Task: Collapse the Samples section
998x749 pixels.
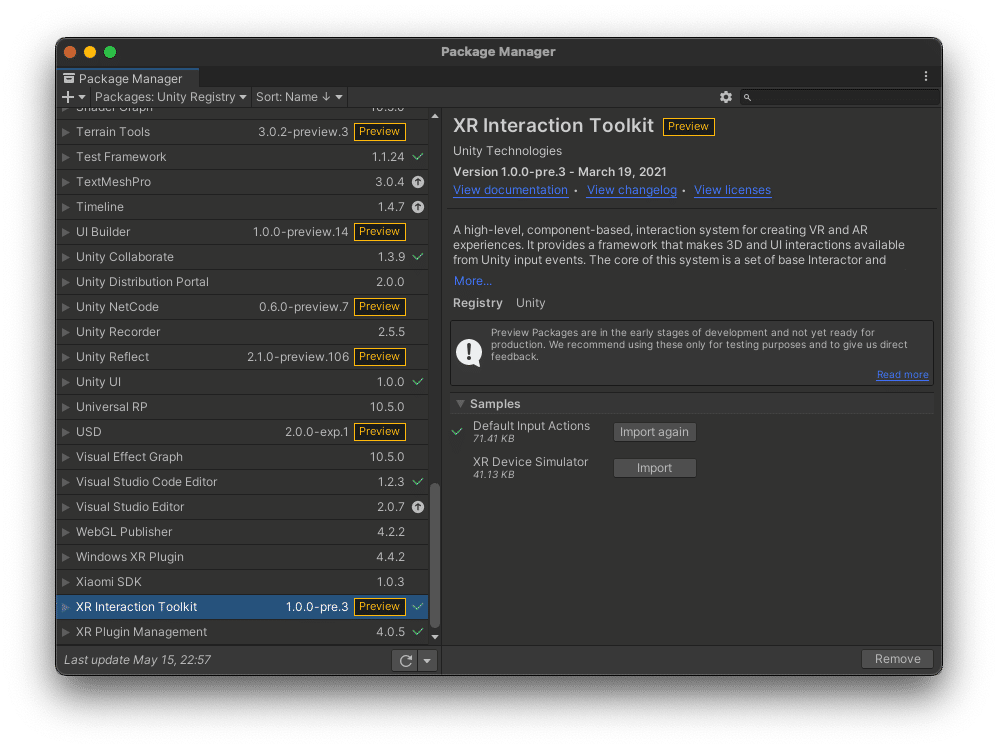Action: (460, 404)
